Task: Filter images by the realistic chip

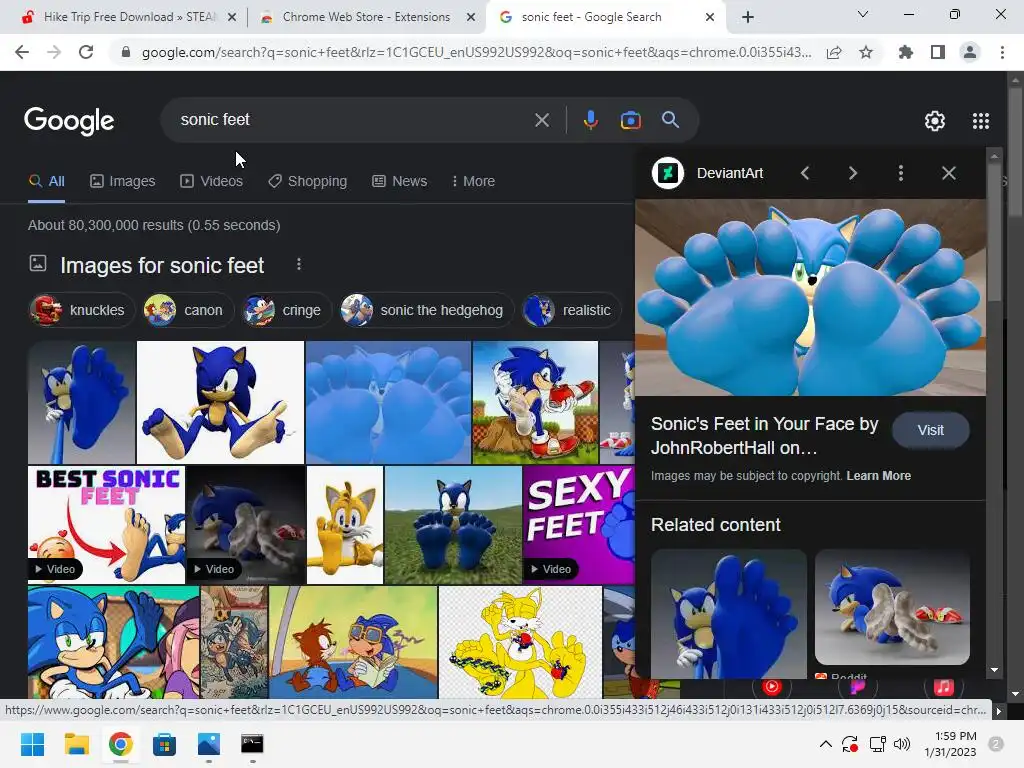Action: pyautogui.click(x=571, y=310)
